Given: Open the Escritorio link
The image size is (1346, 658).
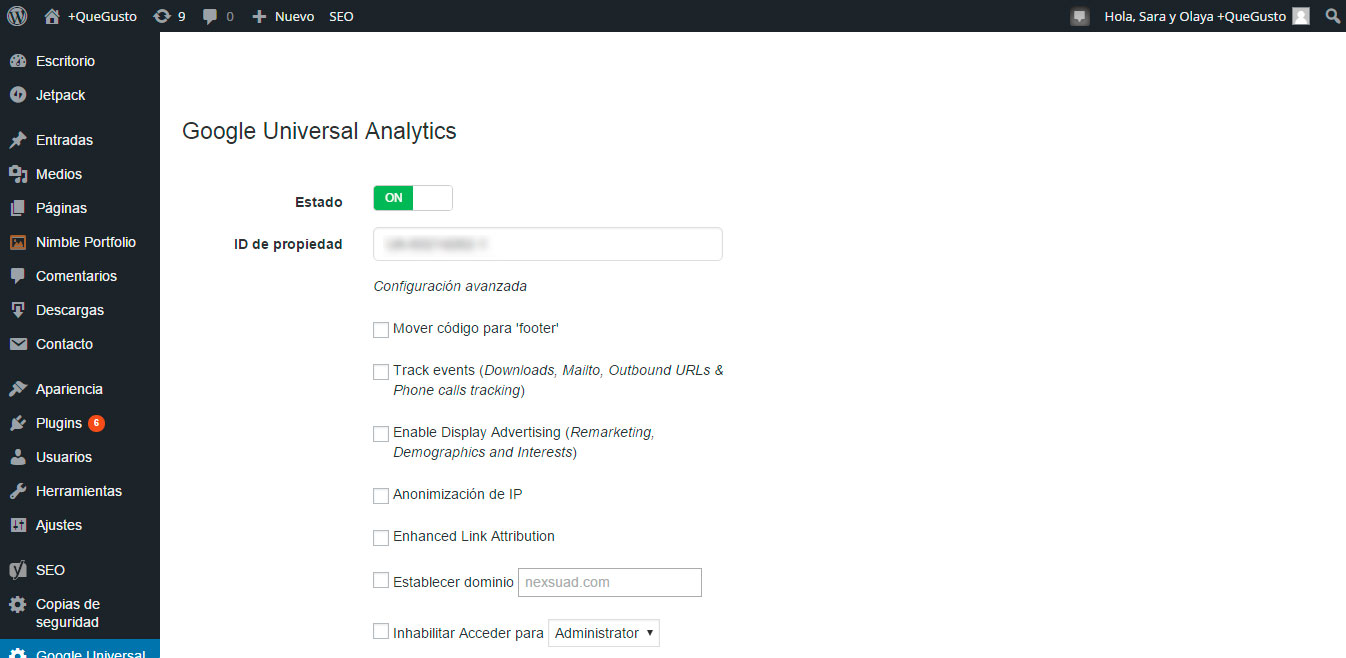Looking at the screenshot, I should click(x=65, y=61).
